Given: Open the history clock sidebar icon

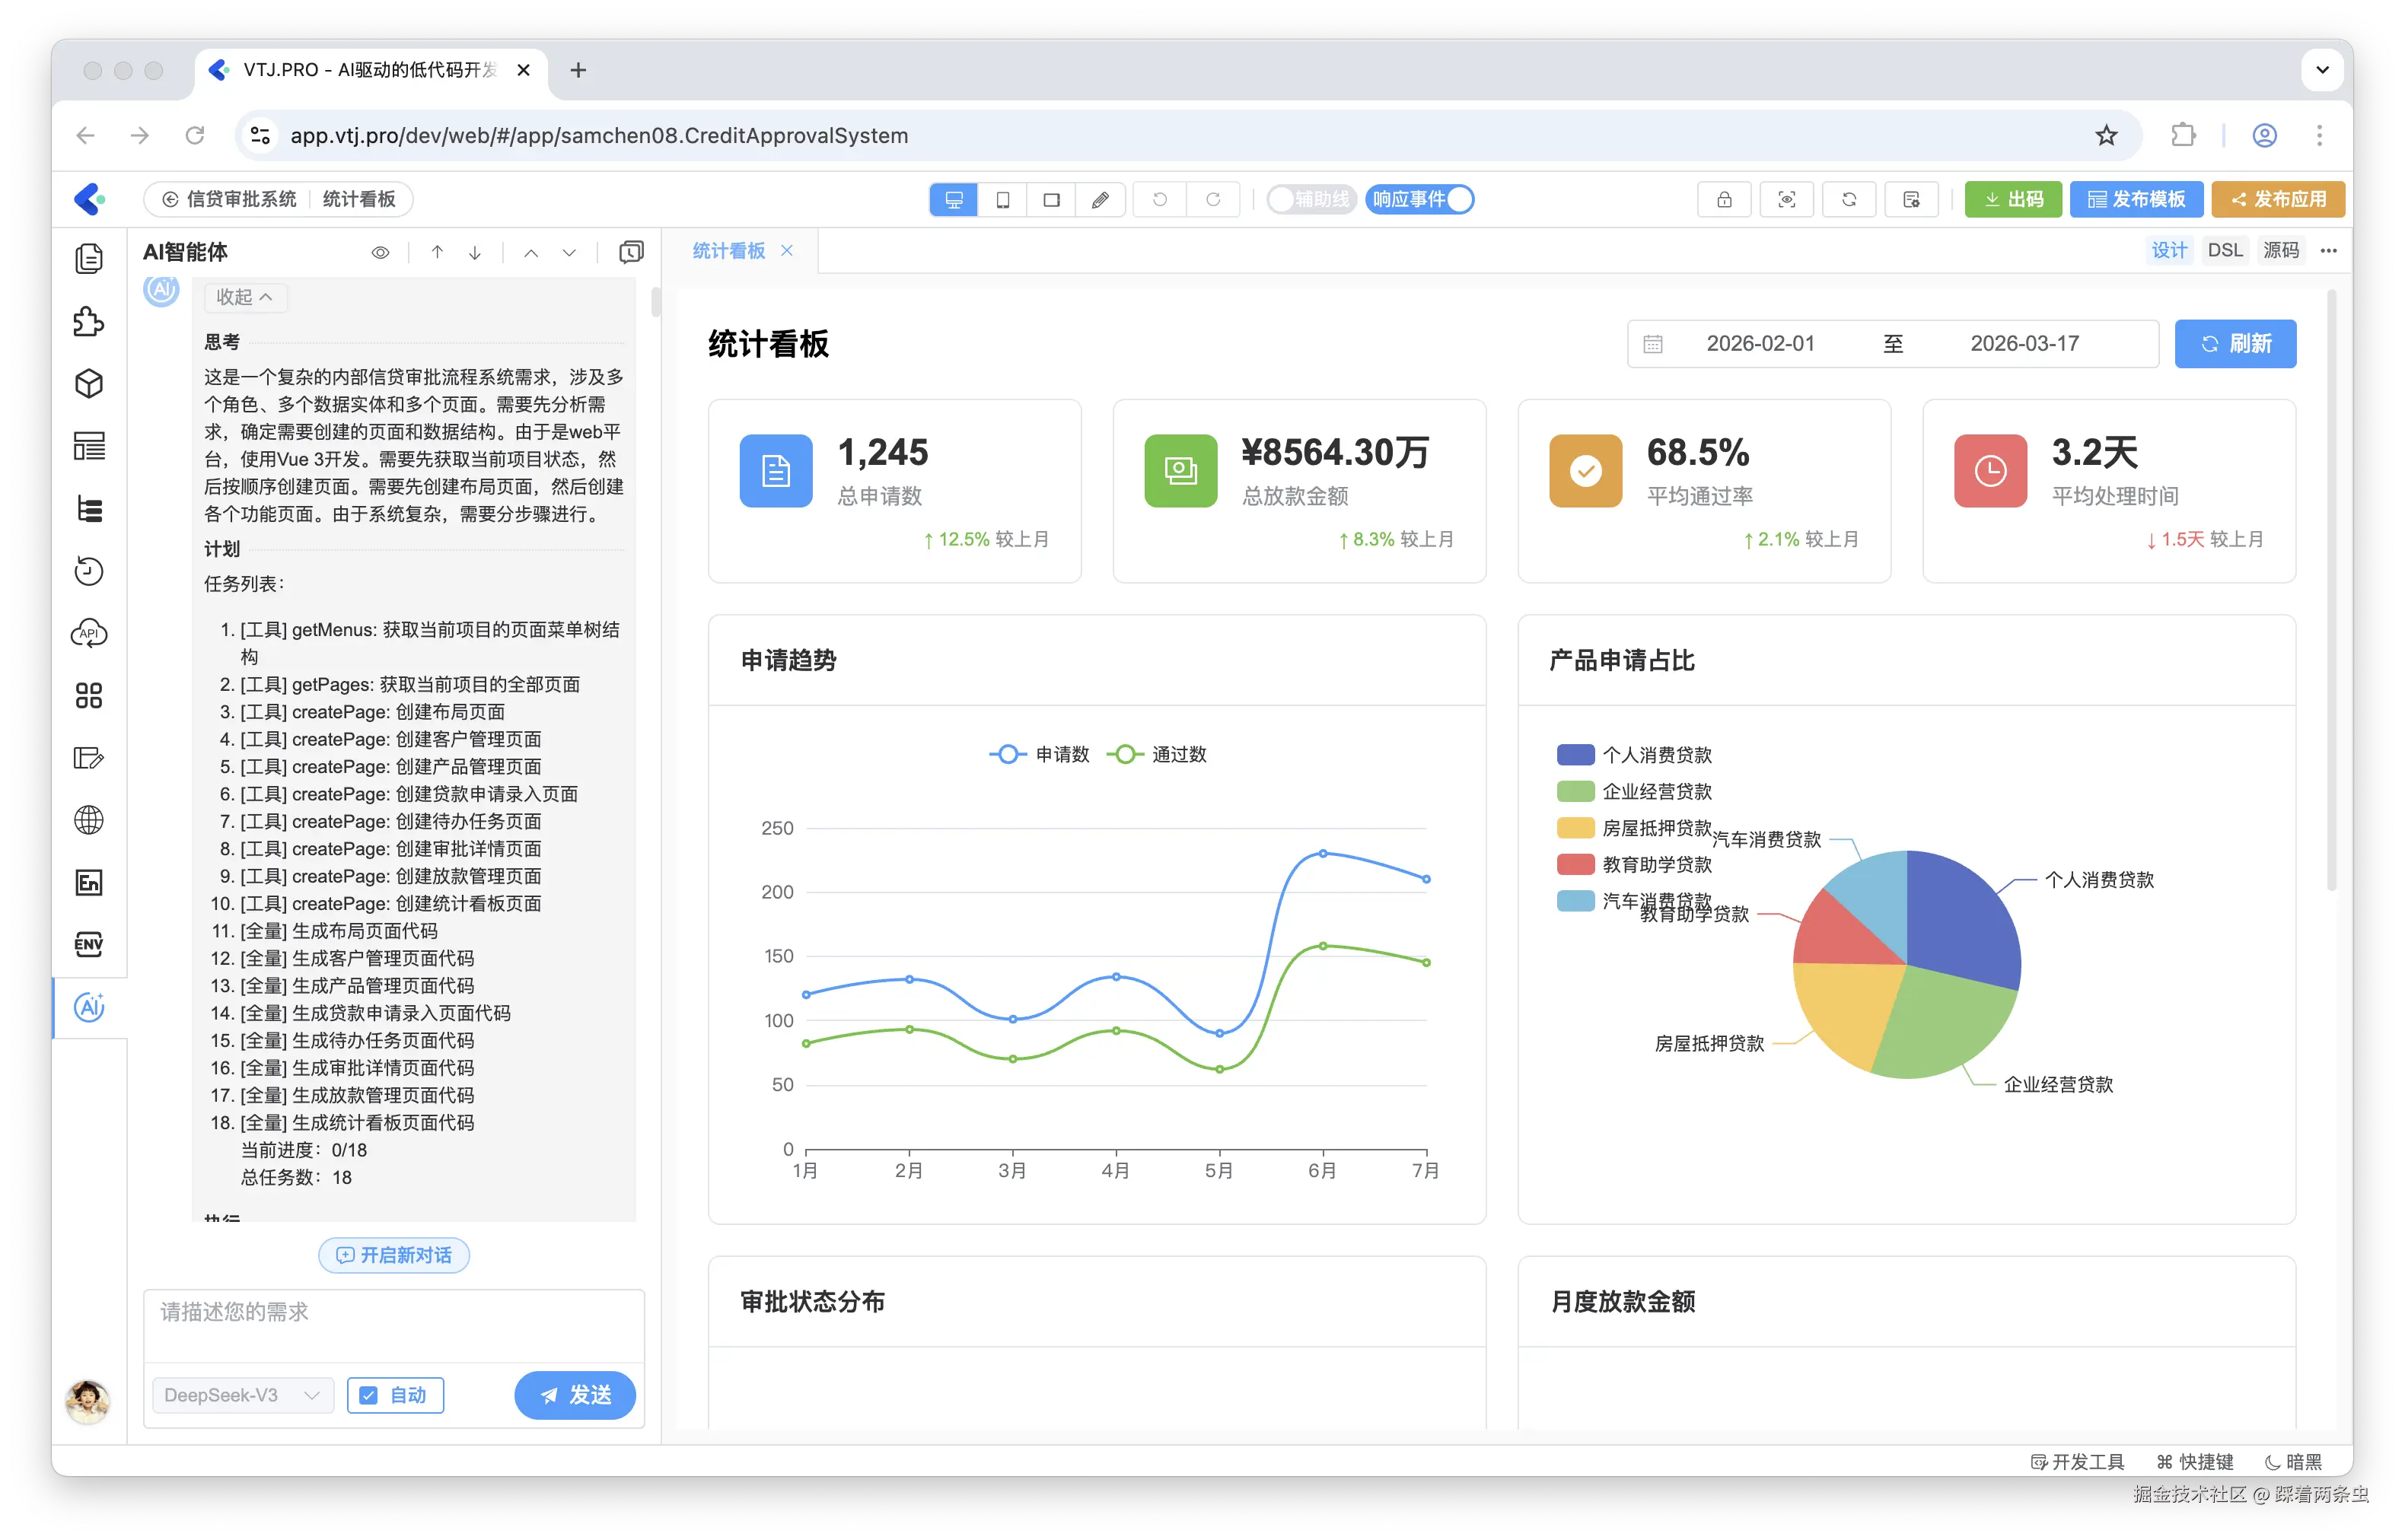Looking at the screenshot, I should (x=89, y=571).
